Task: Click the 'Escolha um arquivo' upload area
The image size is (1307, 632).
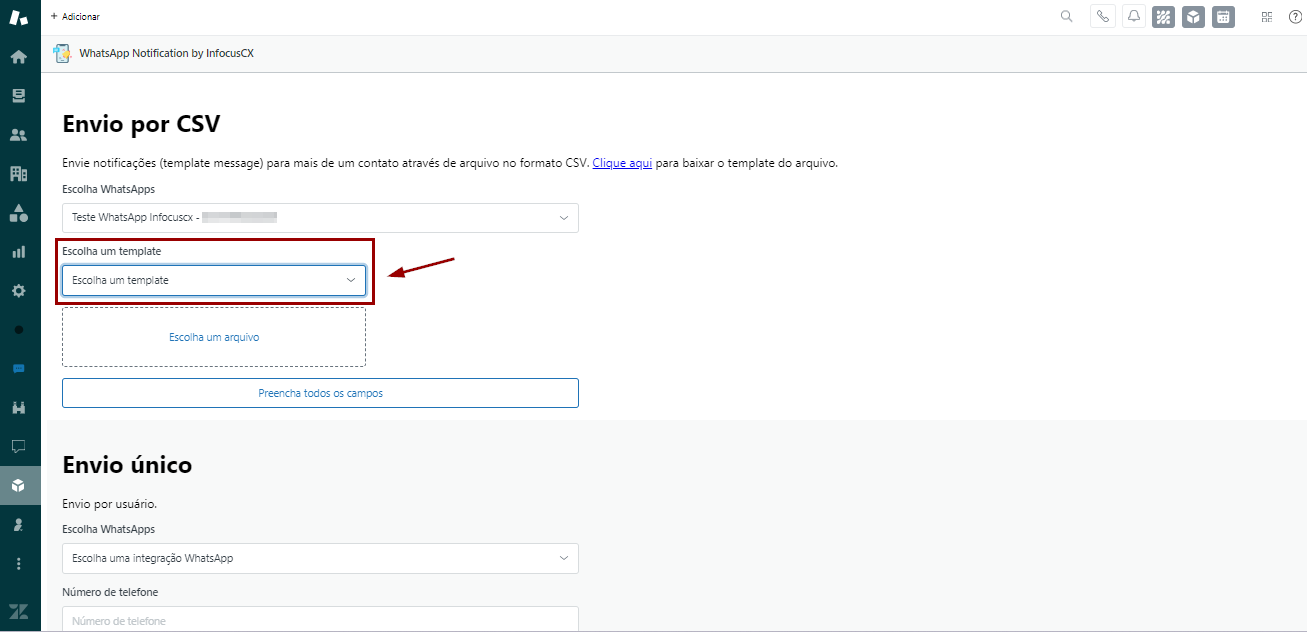Action: point(214,338)
